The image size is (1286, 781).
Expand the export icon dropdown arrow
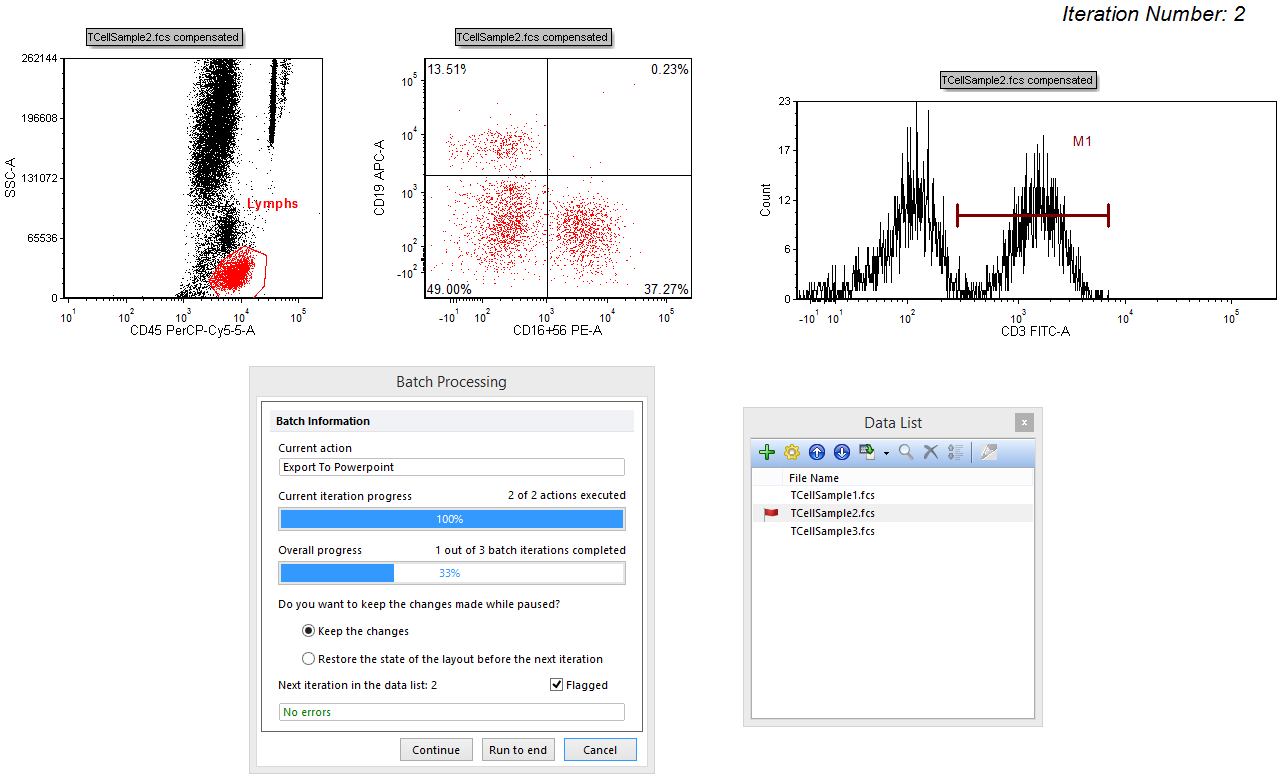pyautogui.click(x=886, y=454)
